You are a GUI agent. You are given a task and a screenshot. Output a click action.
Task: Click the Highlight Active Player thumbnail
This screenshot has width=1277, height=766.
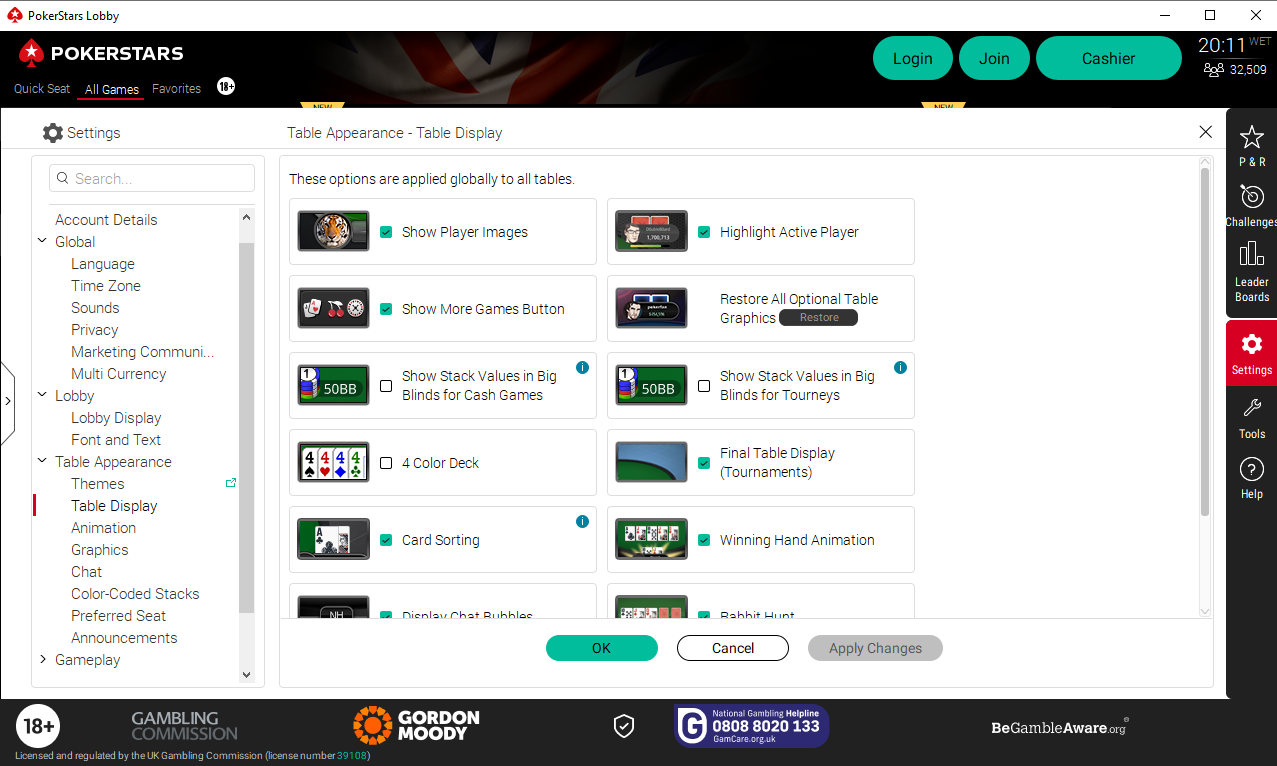[651, 231]
